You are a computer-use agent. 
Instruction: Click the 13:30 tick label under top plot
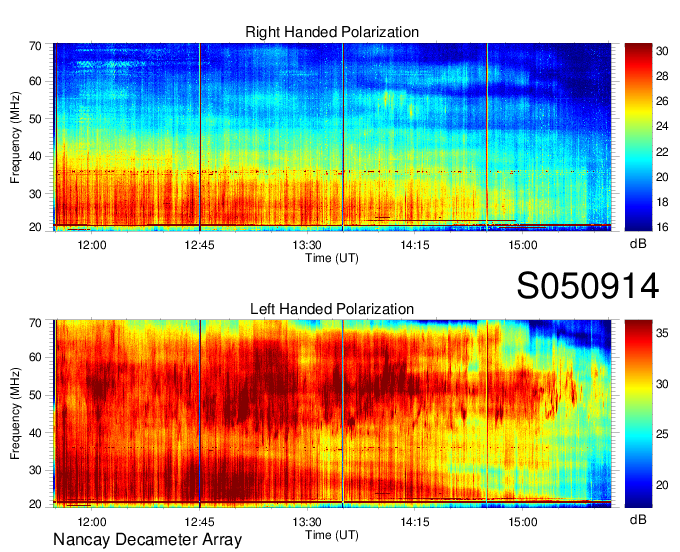click(x=307, y=245)
